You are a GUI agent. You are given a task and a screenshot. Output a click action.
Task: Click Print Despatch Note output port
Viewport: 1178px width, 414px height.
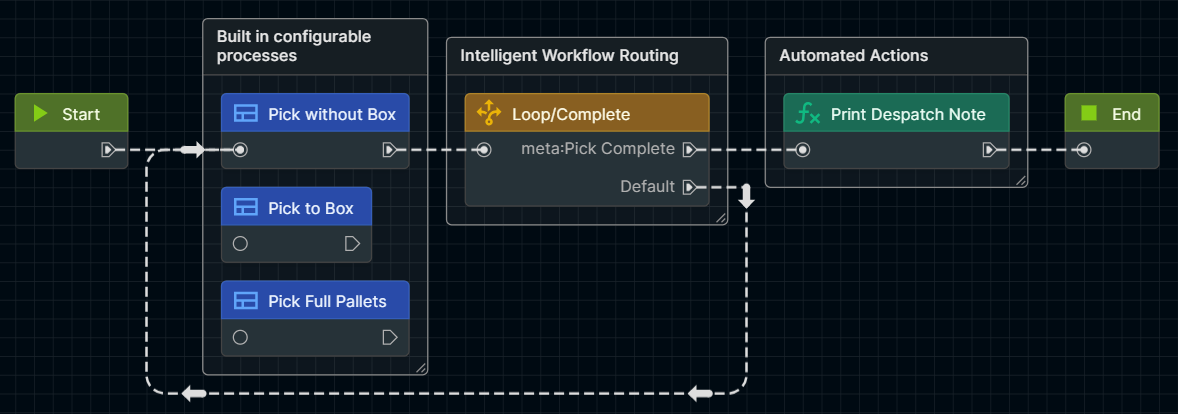pyautogui.click(x=989, y=150)
